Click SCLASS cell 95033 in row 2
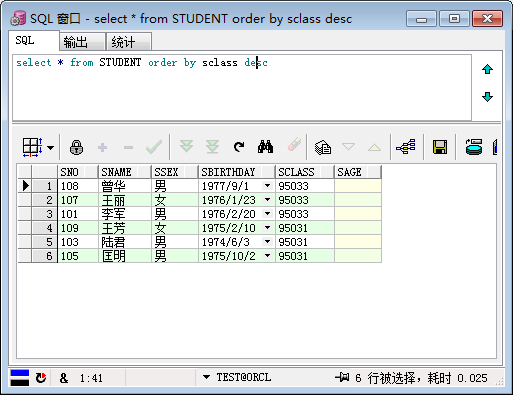Screen dimensions: 513x395 (305, 200)
